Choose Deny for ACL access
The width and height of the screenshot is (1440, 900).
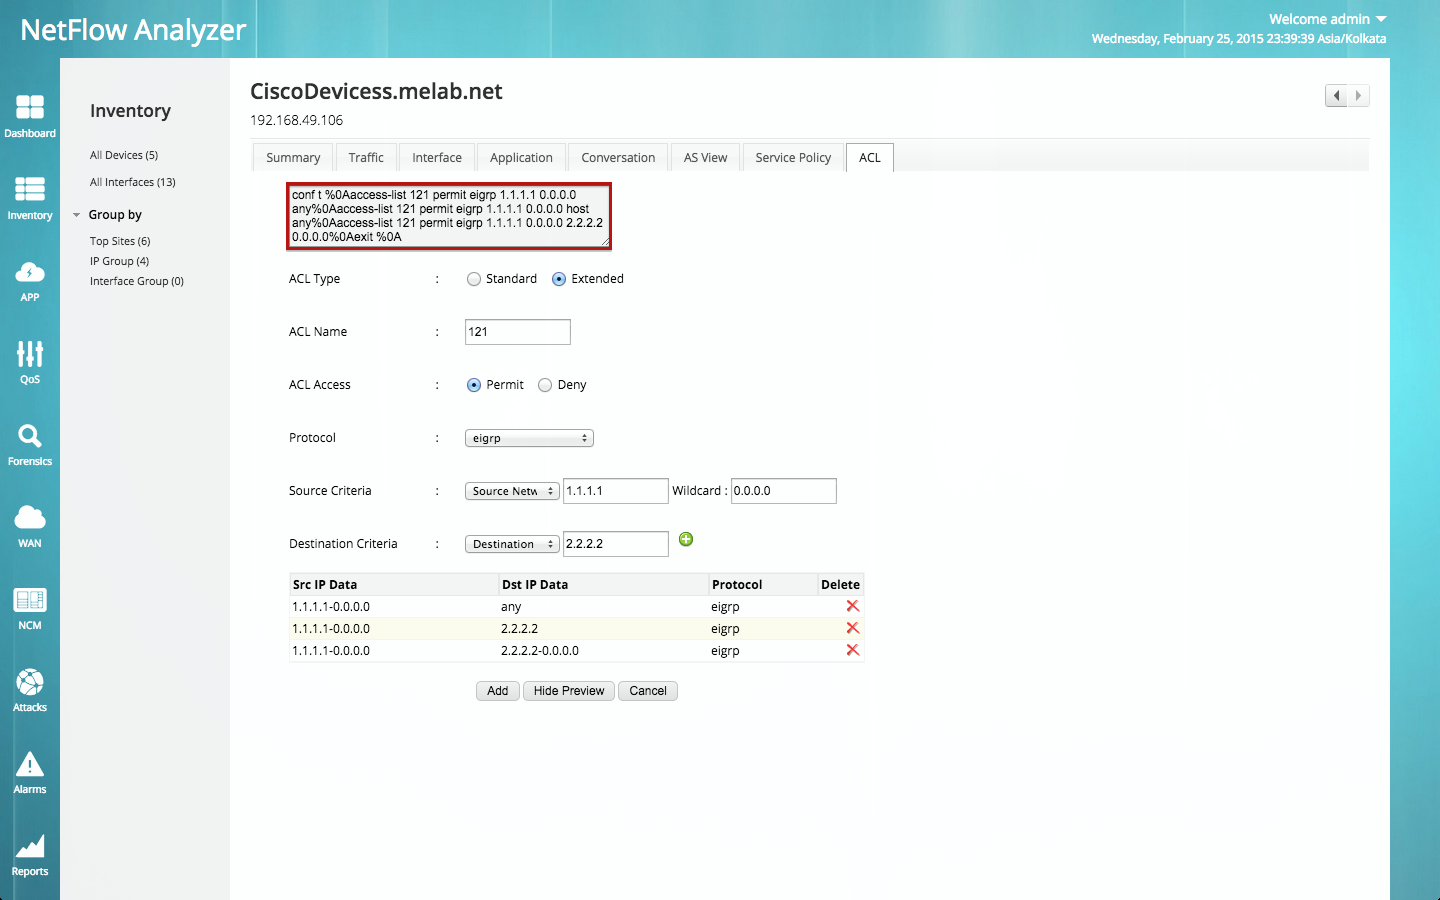545,385
